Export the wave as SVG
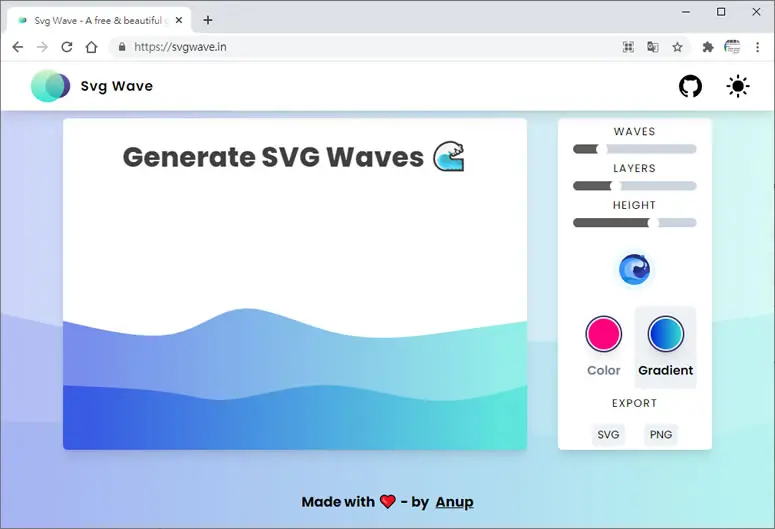775x529 pixels. tap(608, 435)
